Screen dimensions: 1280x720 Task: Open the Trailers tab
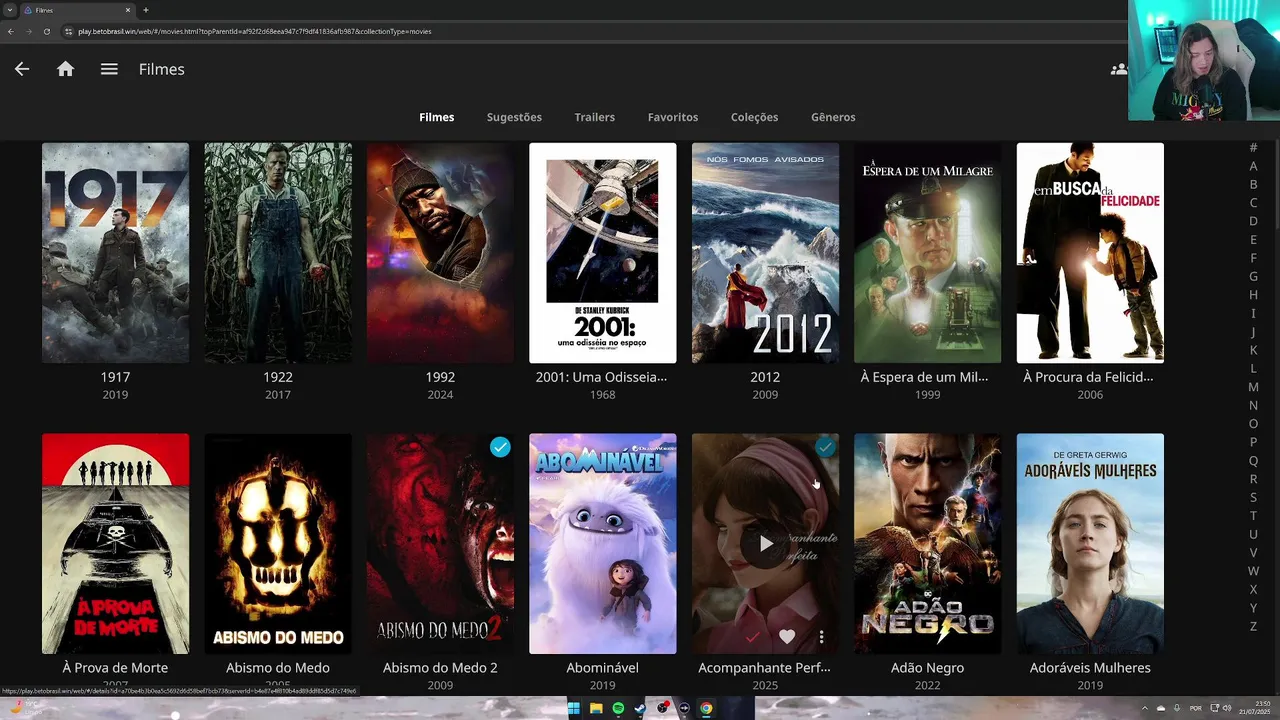pyautogui.click(x=595, y=117)
